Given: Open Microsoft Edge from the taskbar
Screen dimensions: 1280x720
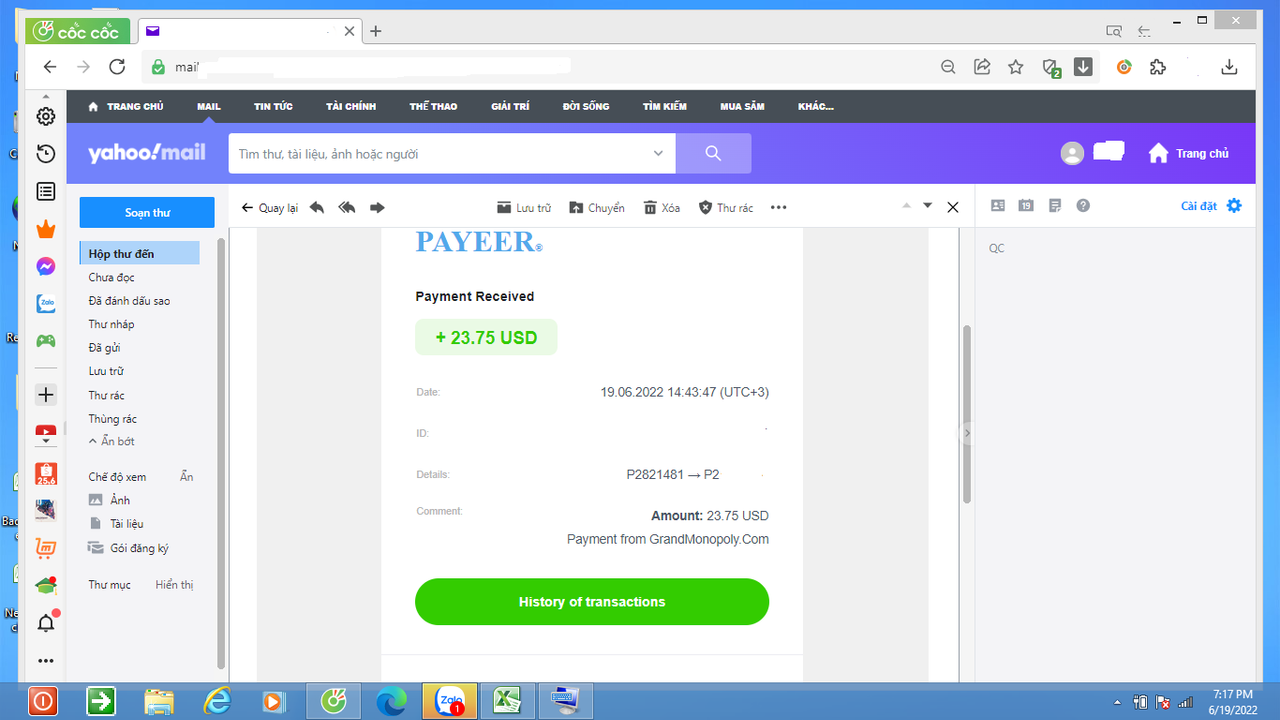Looking at the screenshot, I should pyautogui.click(x=392, y=701).
